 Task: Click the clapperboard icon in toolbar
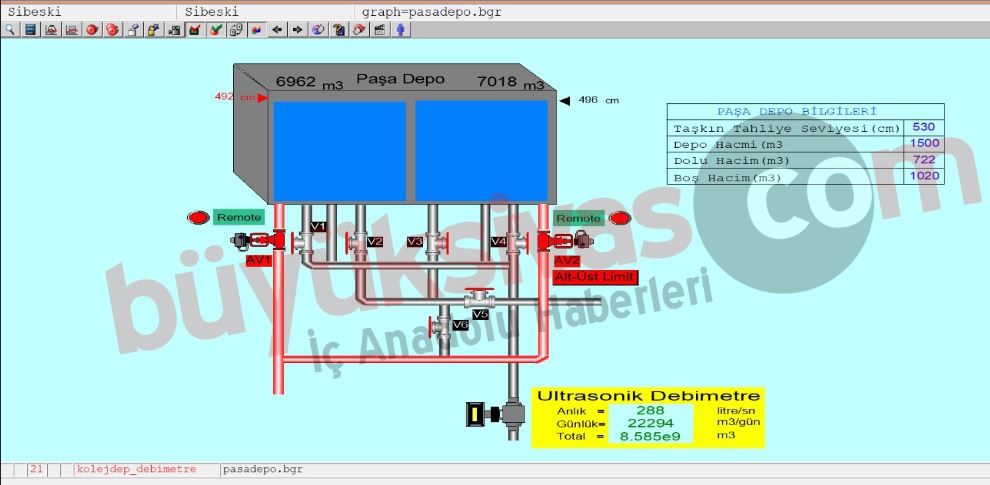(x=381, y=31)
